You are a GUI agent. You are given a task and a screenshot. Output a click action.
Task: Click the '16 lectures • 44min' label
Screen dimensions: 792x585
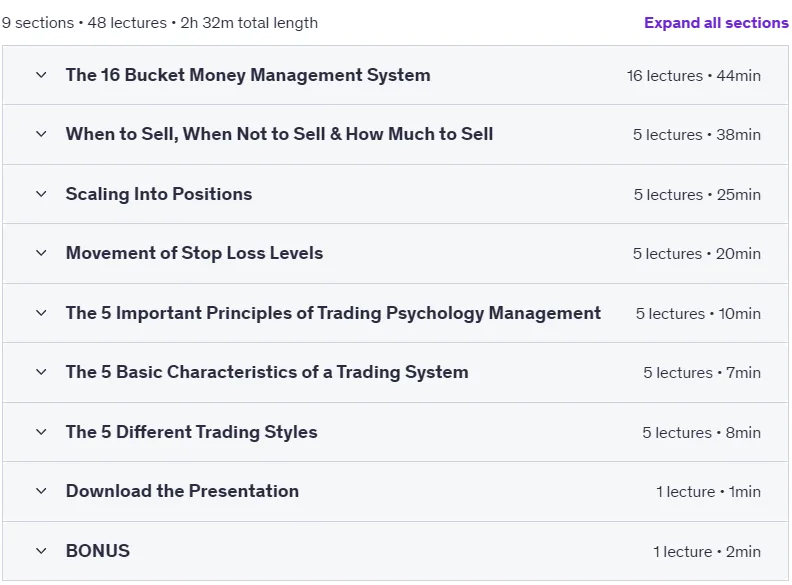694,76
